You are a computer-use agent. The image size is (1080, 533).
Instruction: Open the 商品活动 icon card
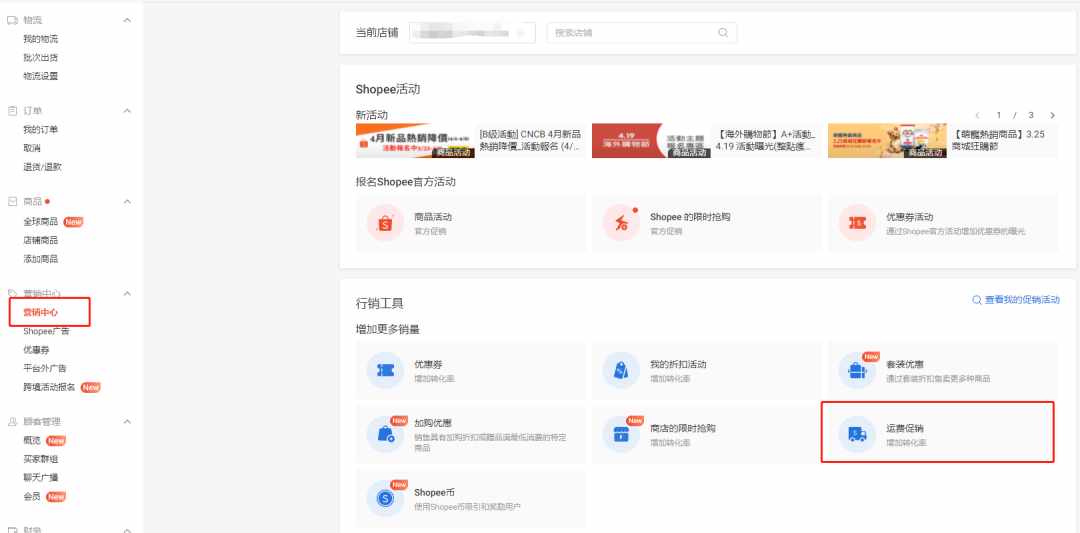click(385, 223)
